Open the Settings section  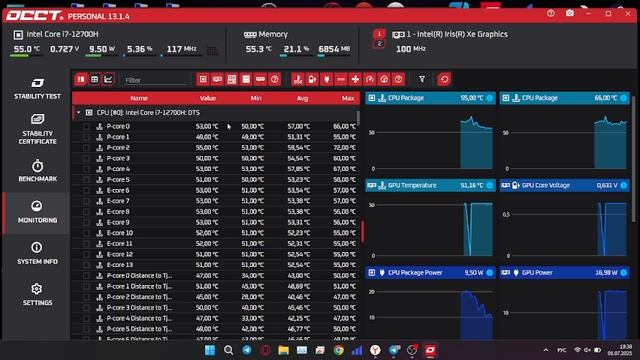coord(37,295)
